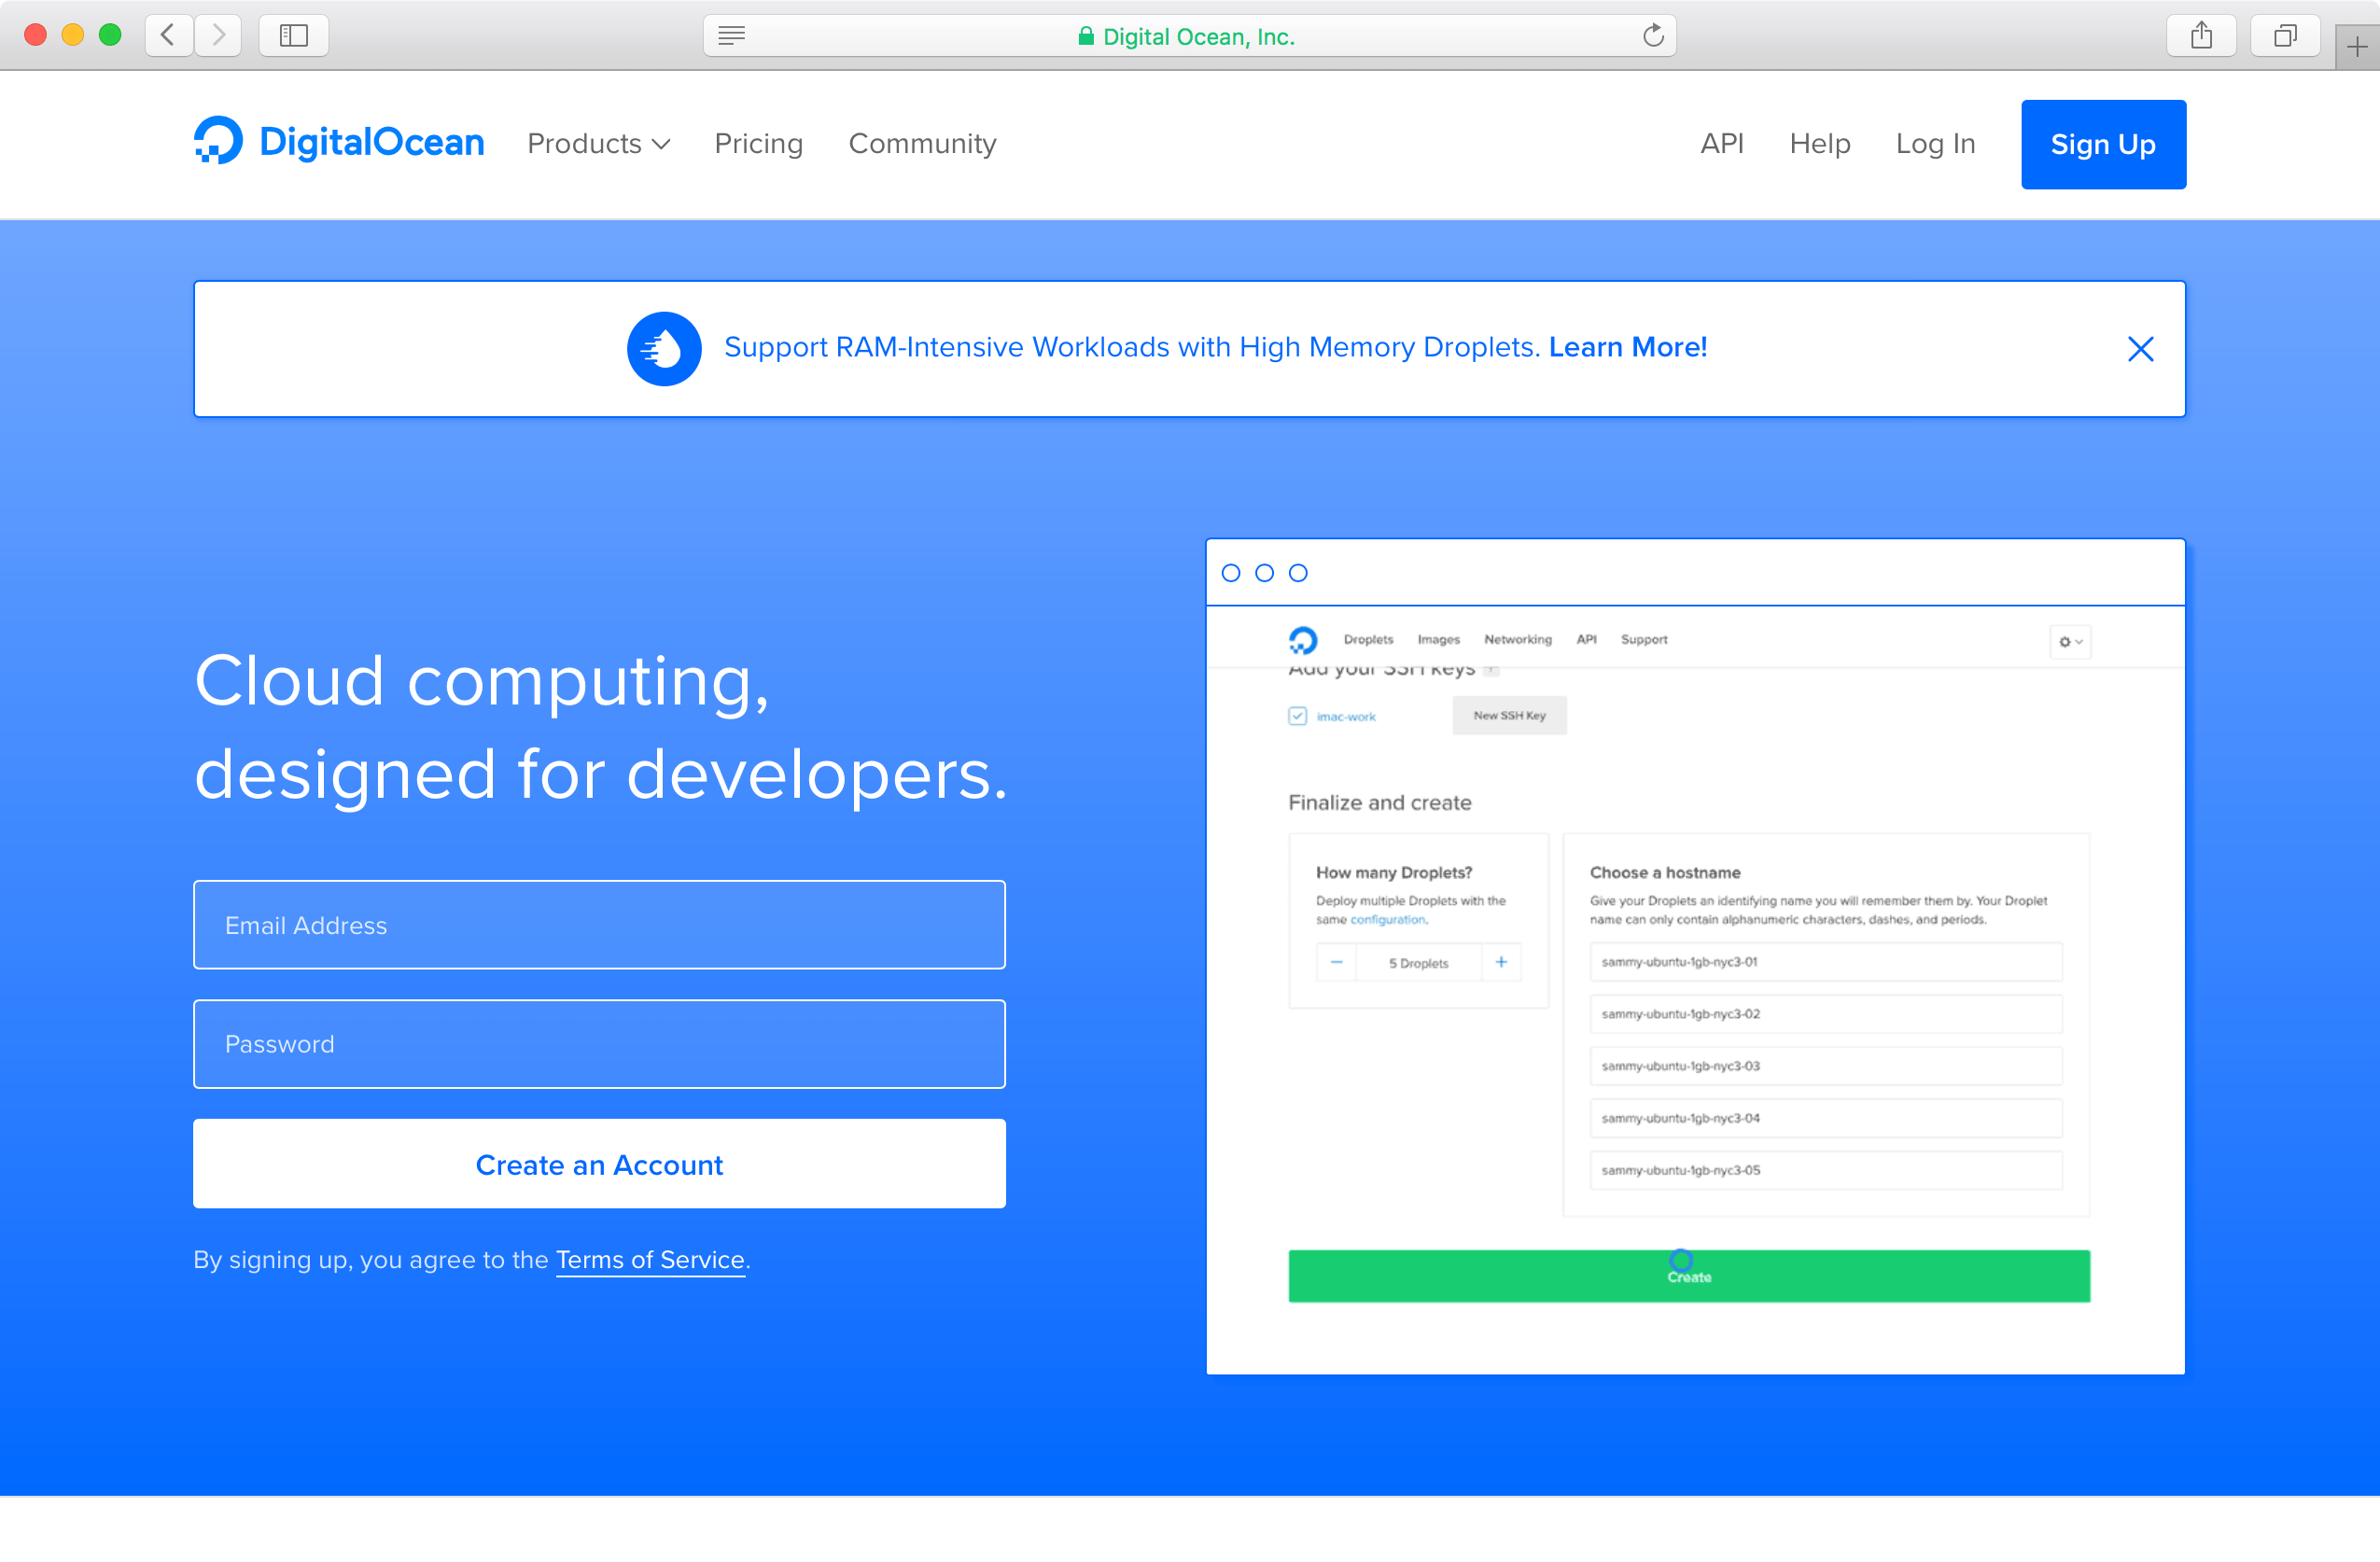Click the Email Address input field

599,924
